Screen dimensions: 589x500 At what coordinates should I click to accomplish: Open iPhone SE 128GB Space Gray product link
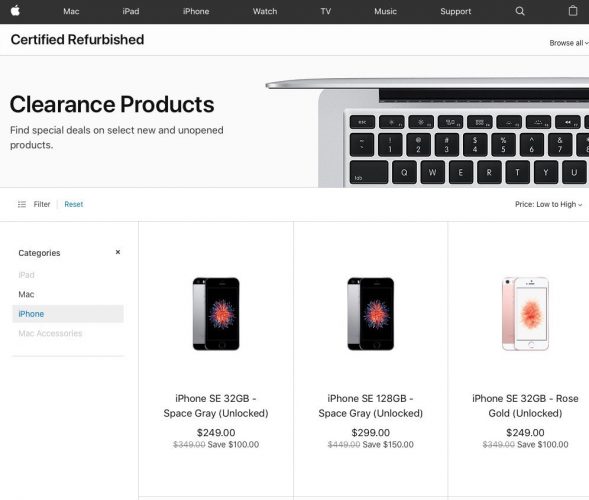click(x=370, y=406)
